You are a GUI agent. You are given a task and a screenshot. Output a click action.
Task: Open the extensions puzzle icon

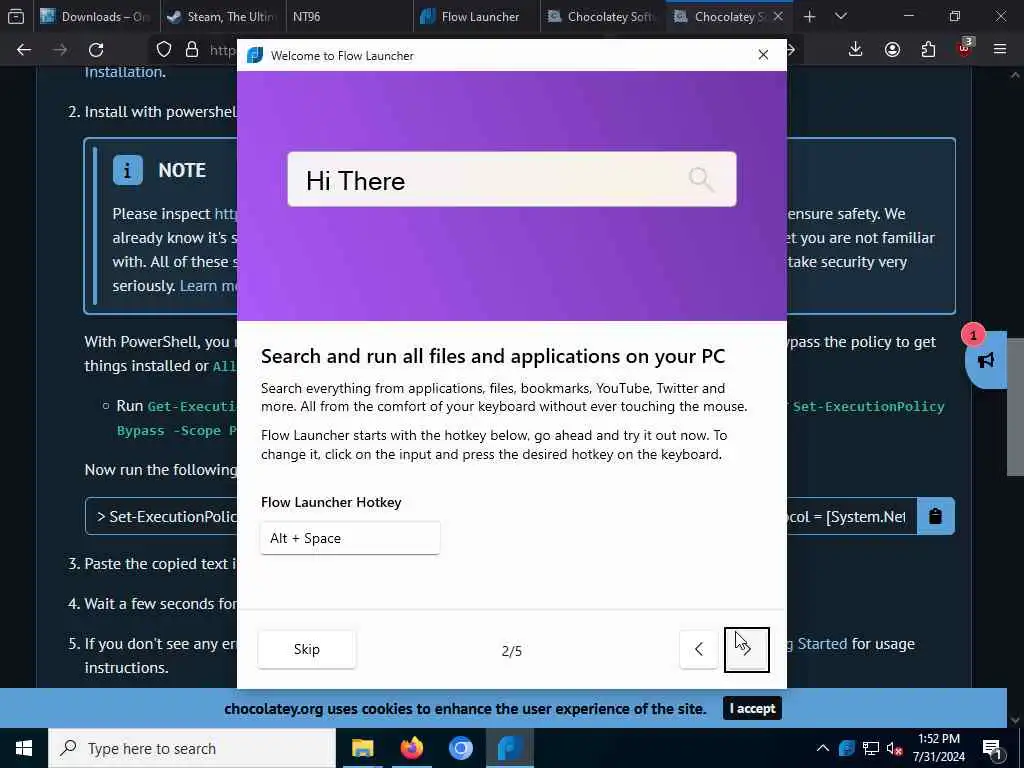click(928, 50)
